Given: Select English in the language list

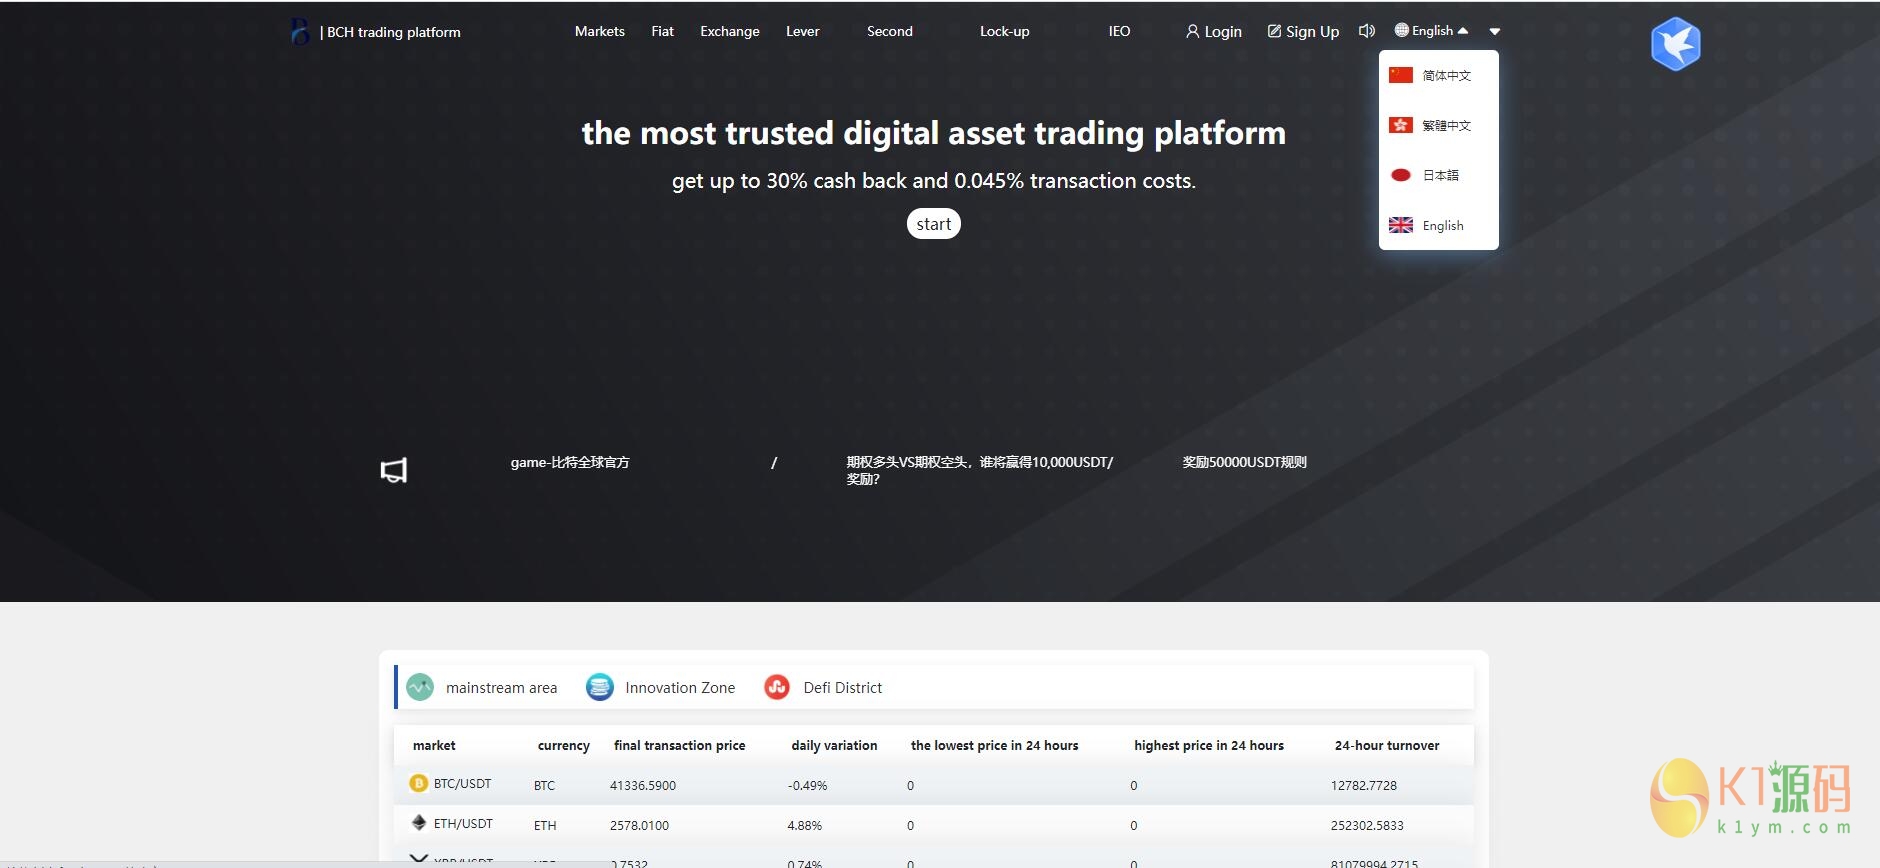Looking at the screenshot, I should tap(1439, 225).
